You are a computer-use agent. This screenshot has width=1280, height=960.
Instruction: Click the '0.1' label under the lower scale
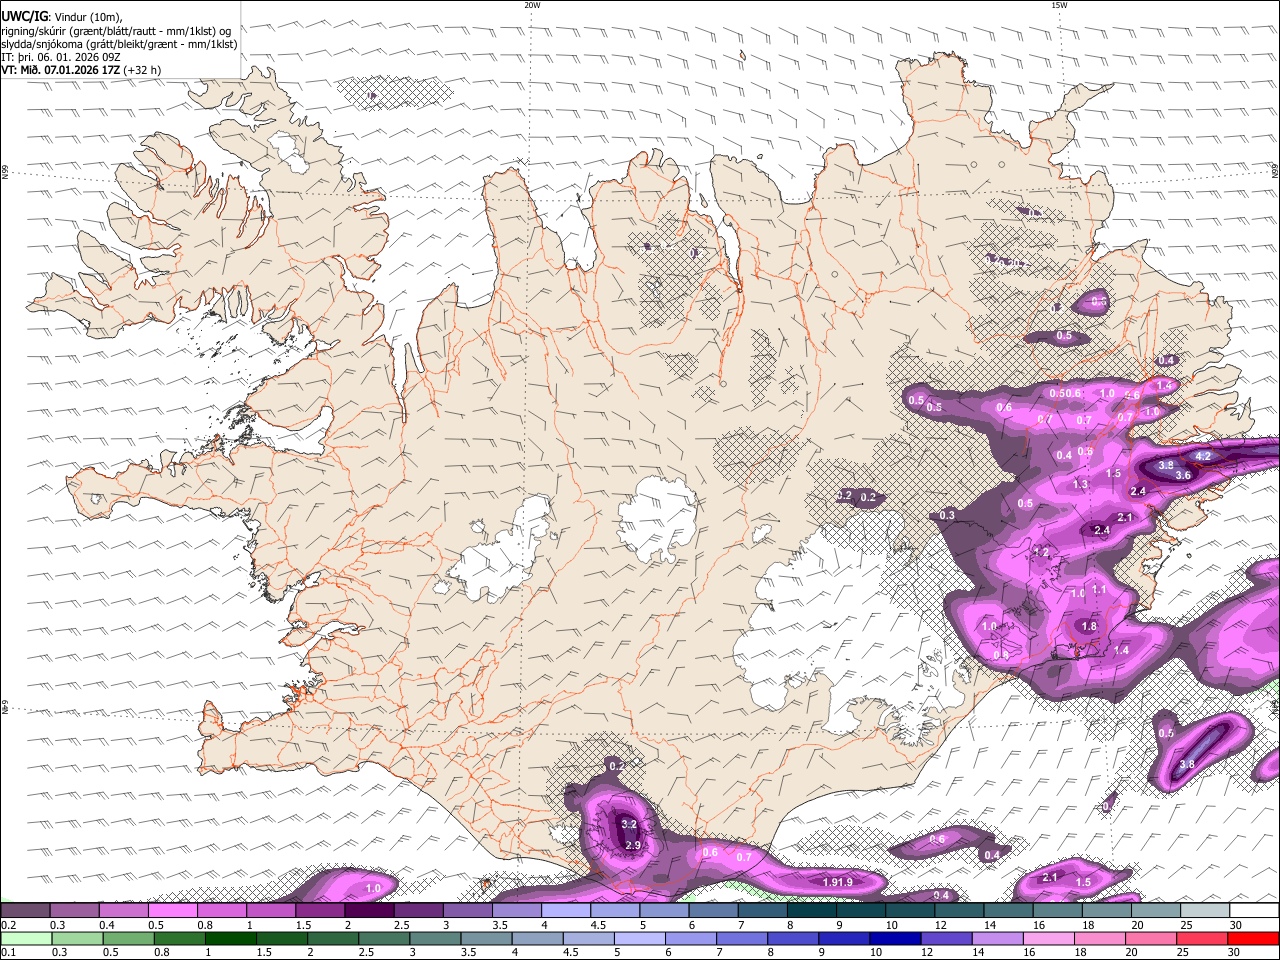click(8, 953)
